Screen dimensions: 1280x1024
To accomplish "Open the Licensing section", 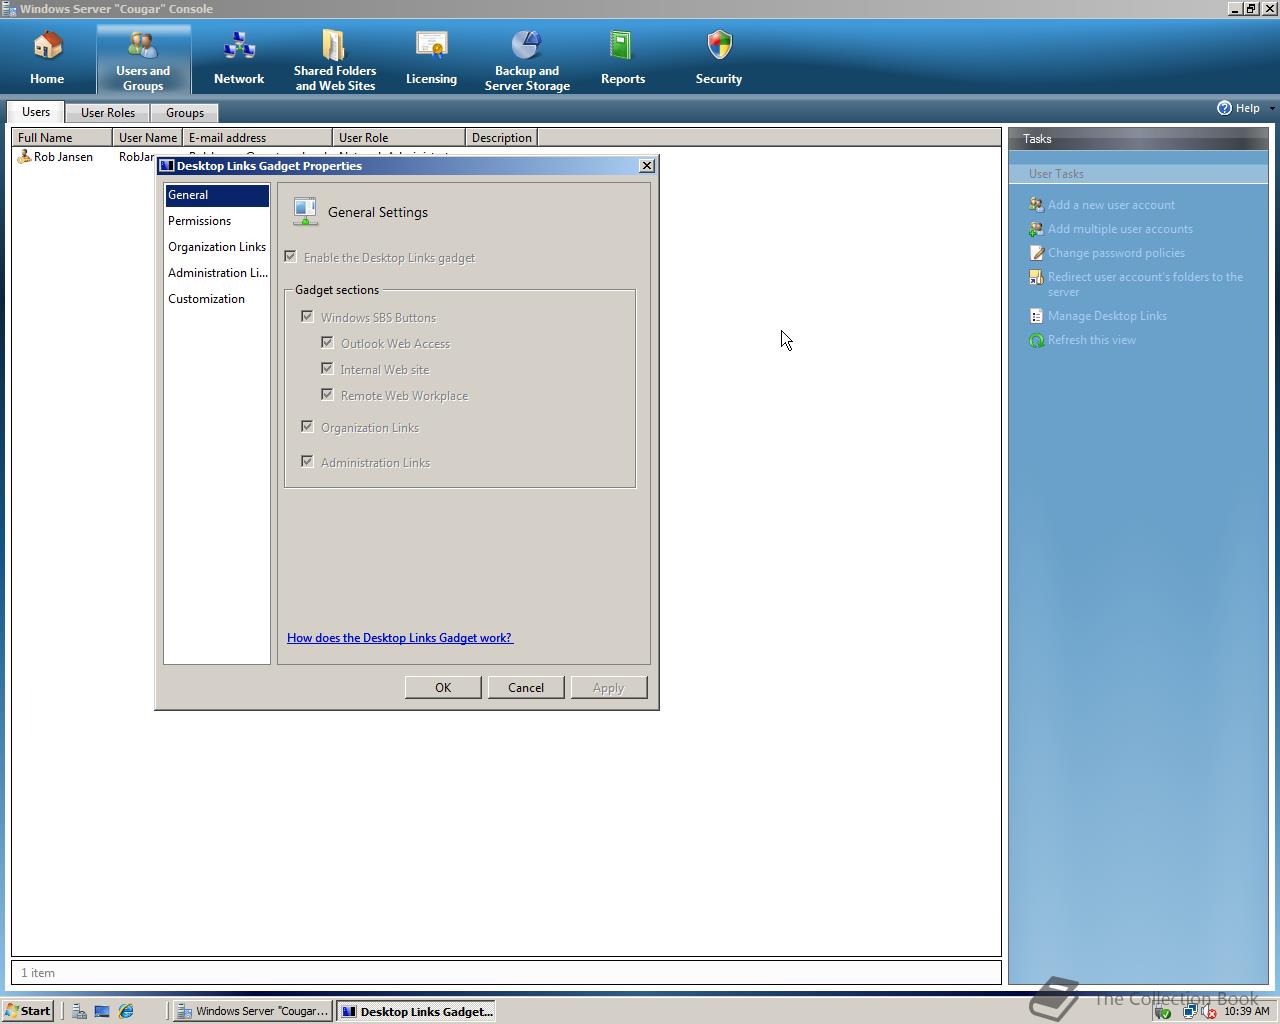I will pyautogui.click(x=431, y=58).
